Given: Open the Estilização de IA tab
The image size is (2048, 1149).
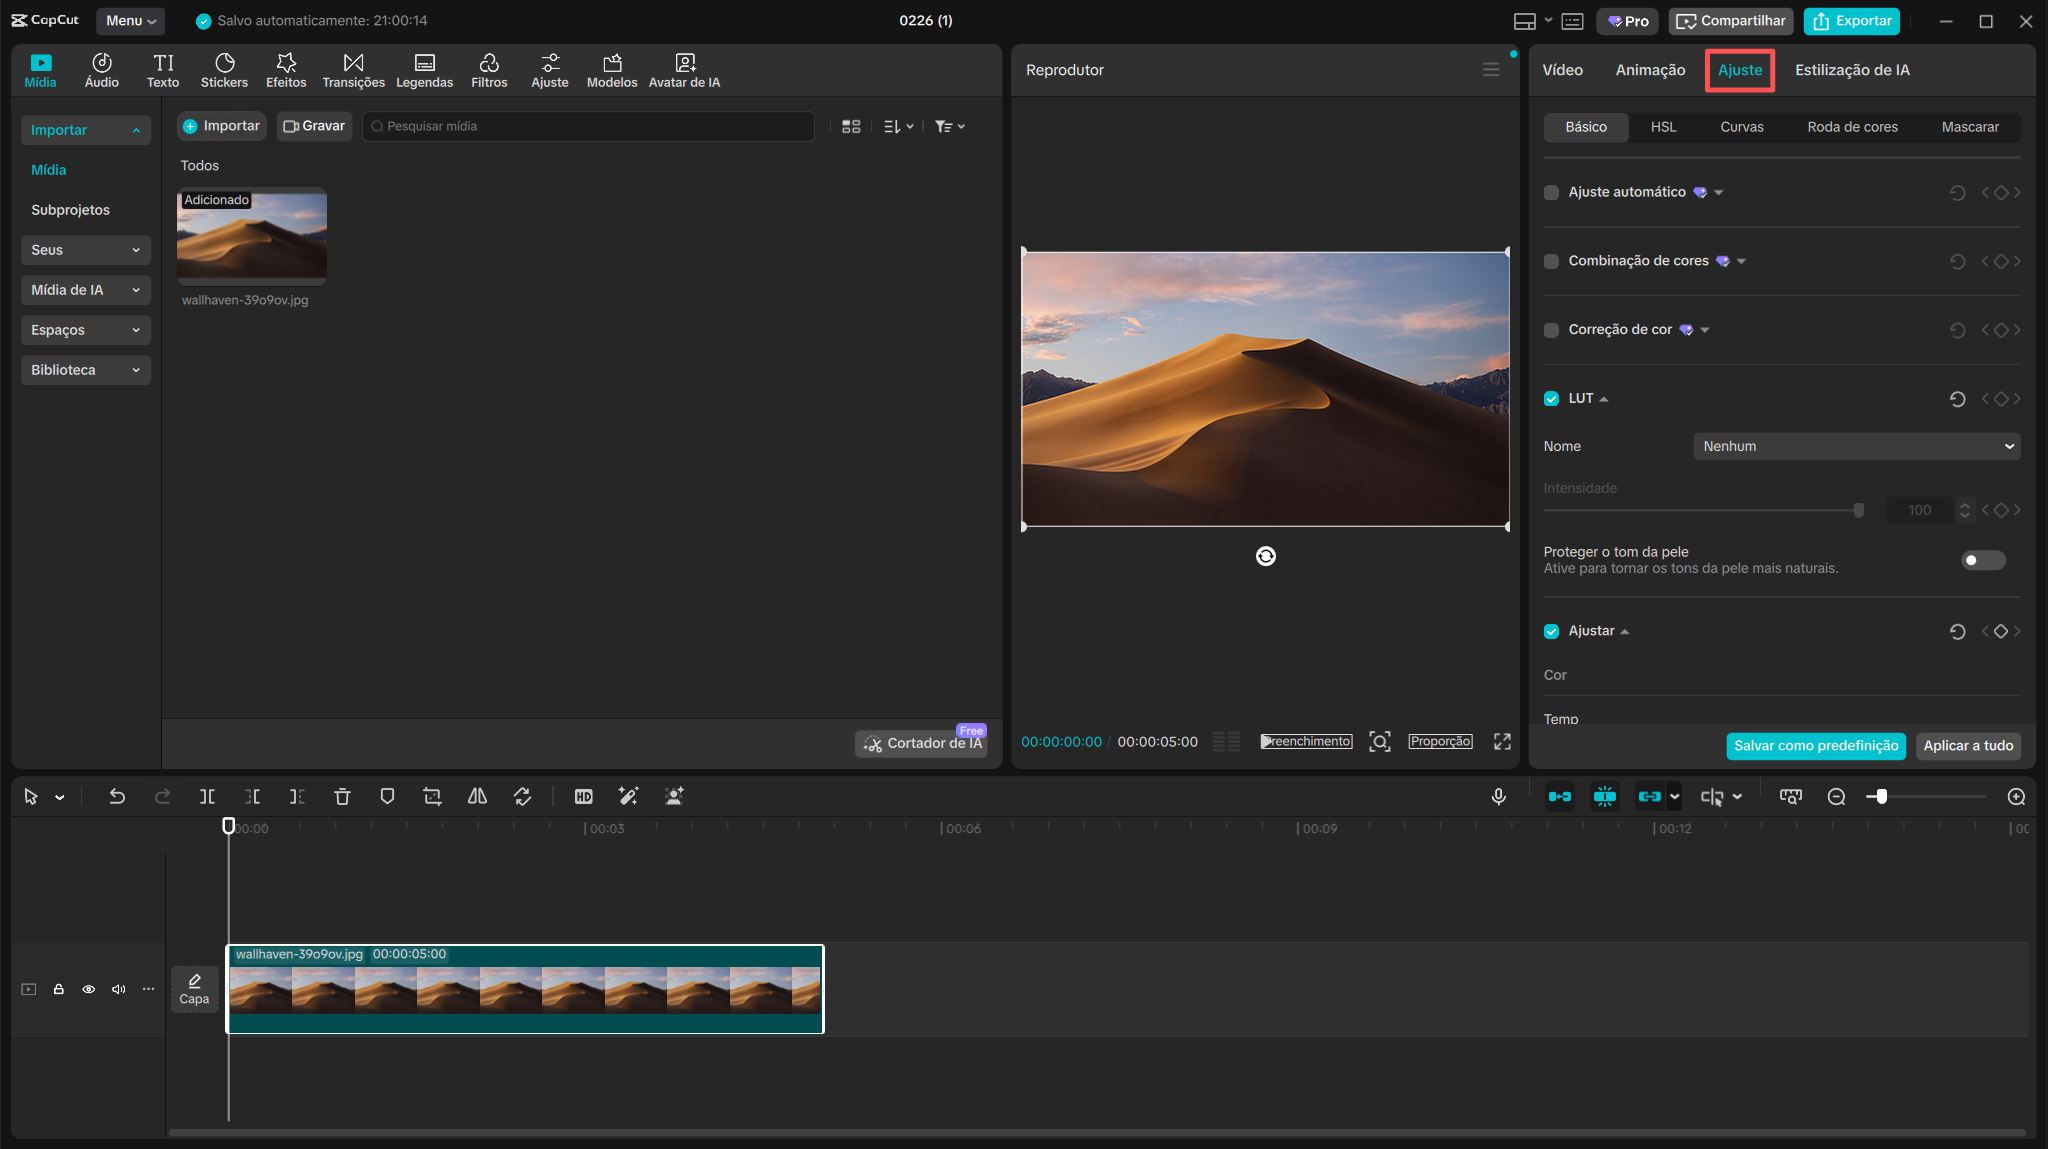Looking at the screenshot, I should coord(1852,70).
